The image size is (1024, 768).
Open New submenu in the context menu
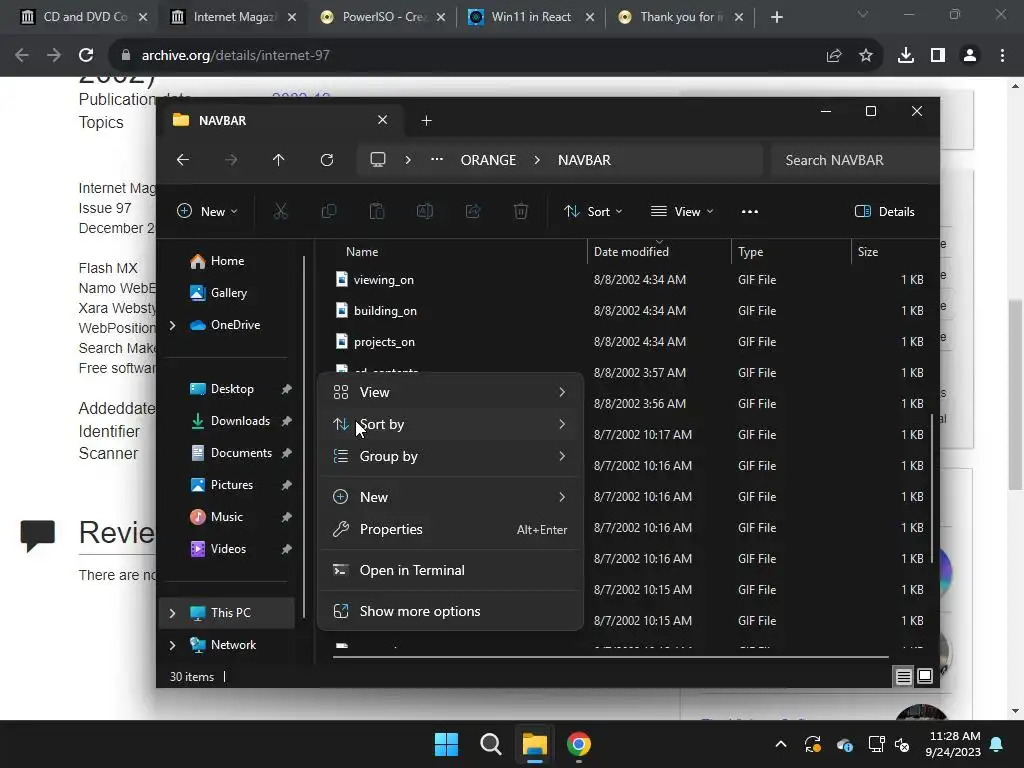pos(450,498)
